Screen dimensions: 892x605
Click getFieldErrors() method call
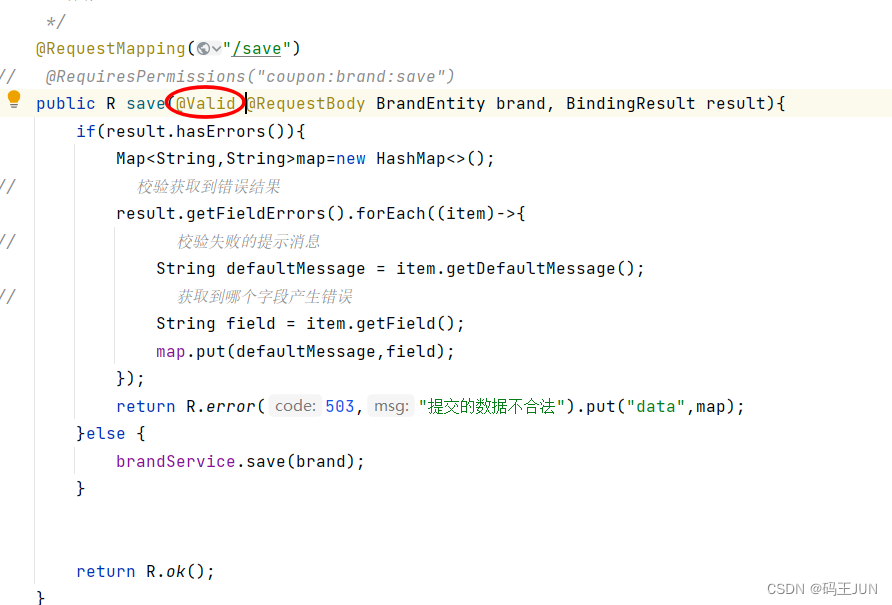click(266, 214)
